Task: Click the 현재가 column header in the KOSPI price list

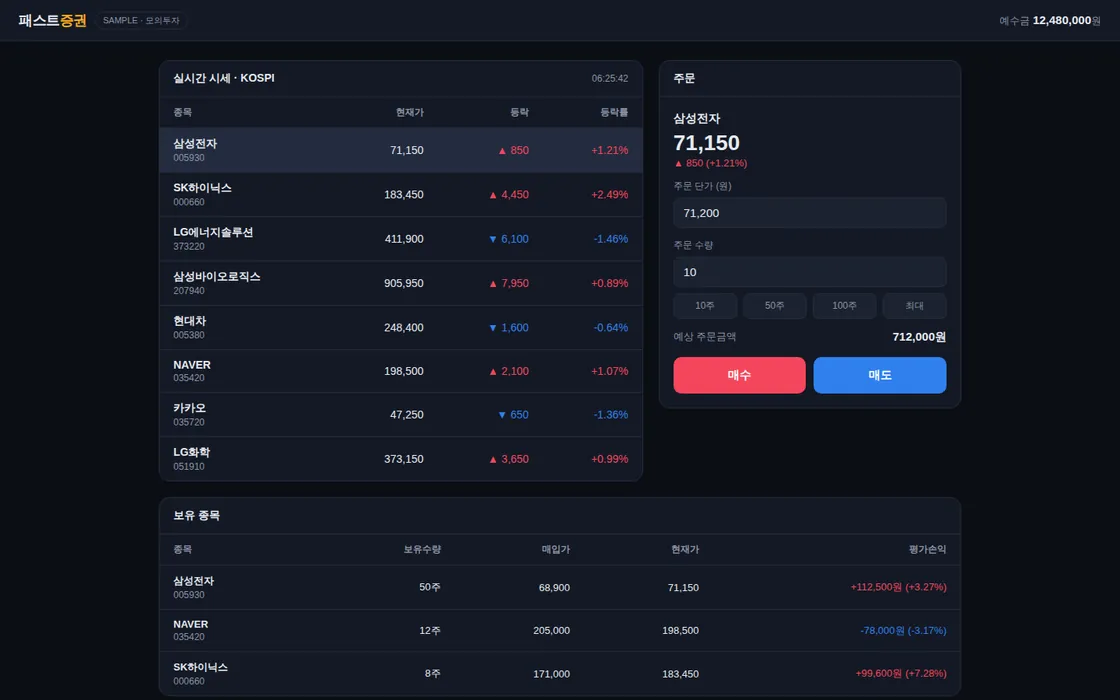Action: (409, 112)
